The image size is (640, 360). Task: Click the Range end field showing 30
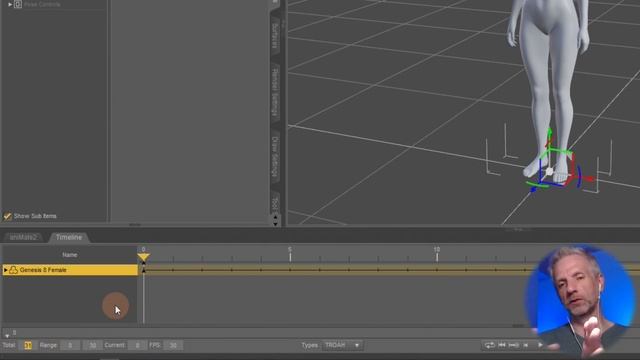(x=92, y=345)
